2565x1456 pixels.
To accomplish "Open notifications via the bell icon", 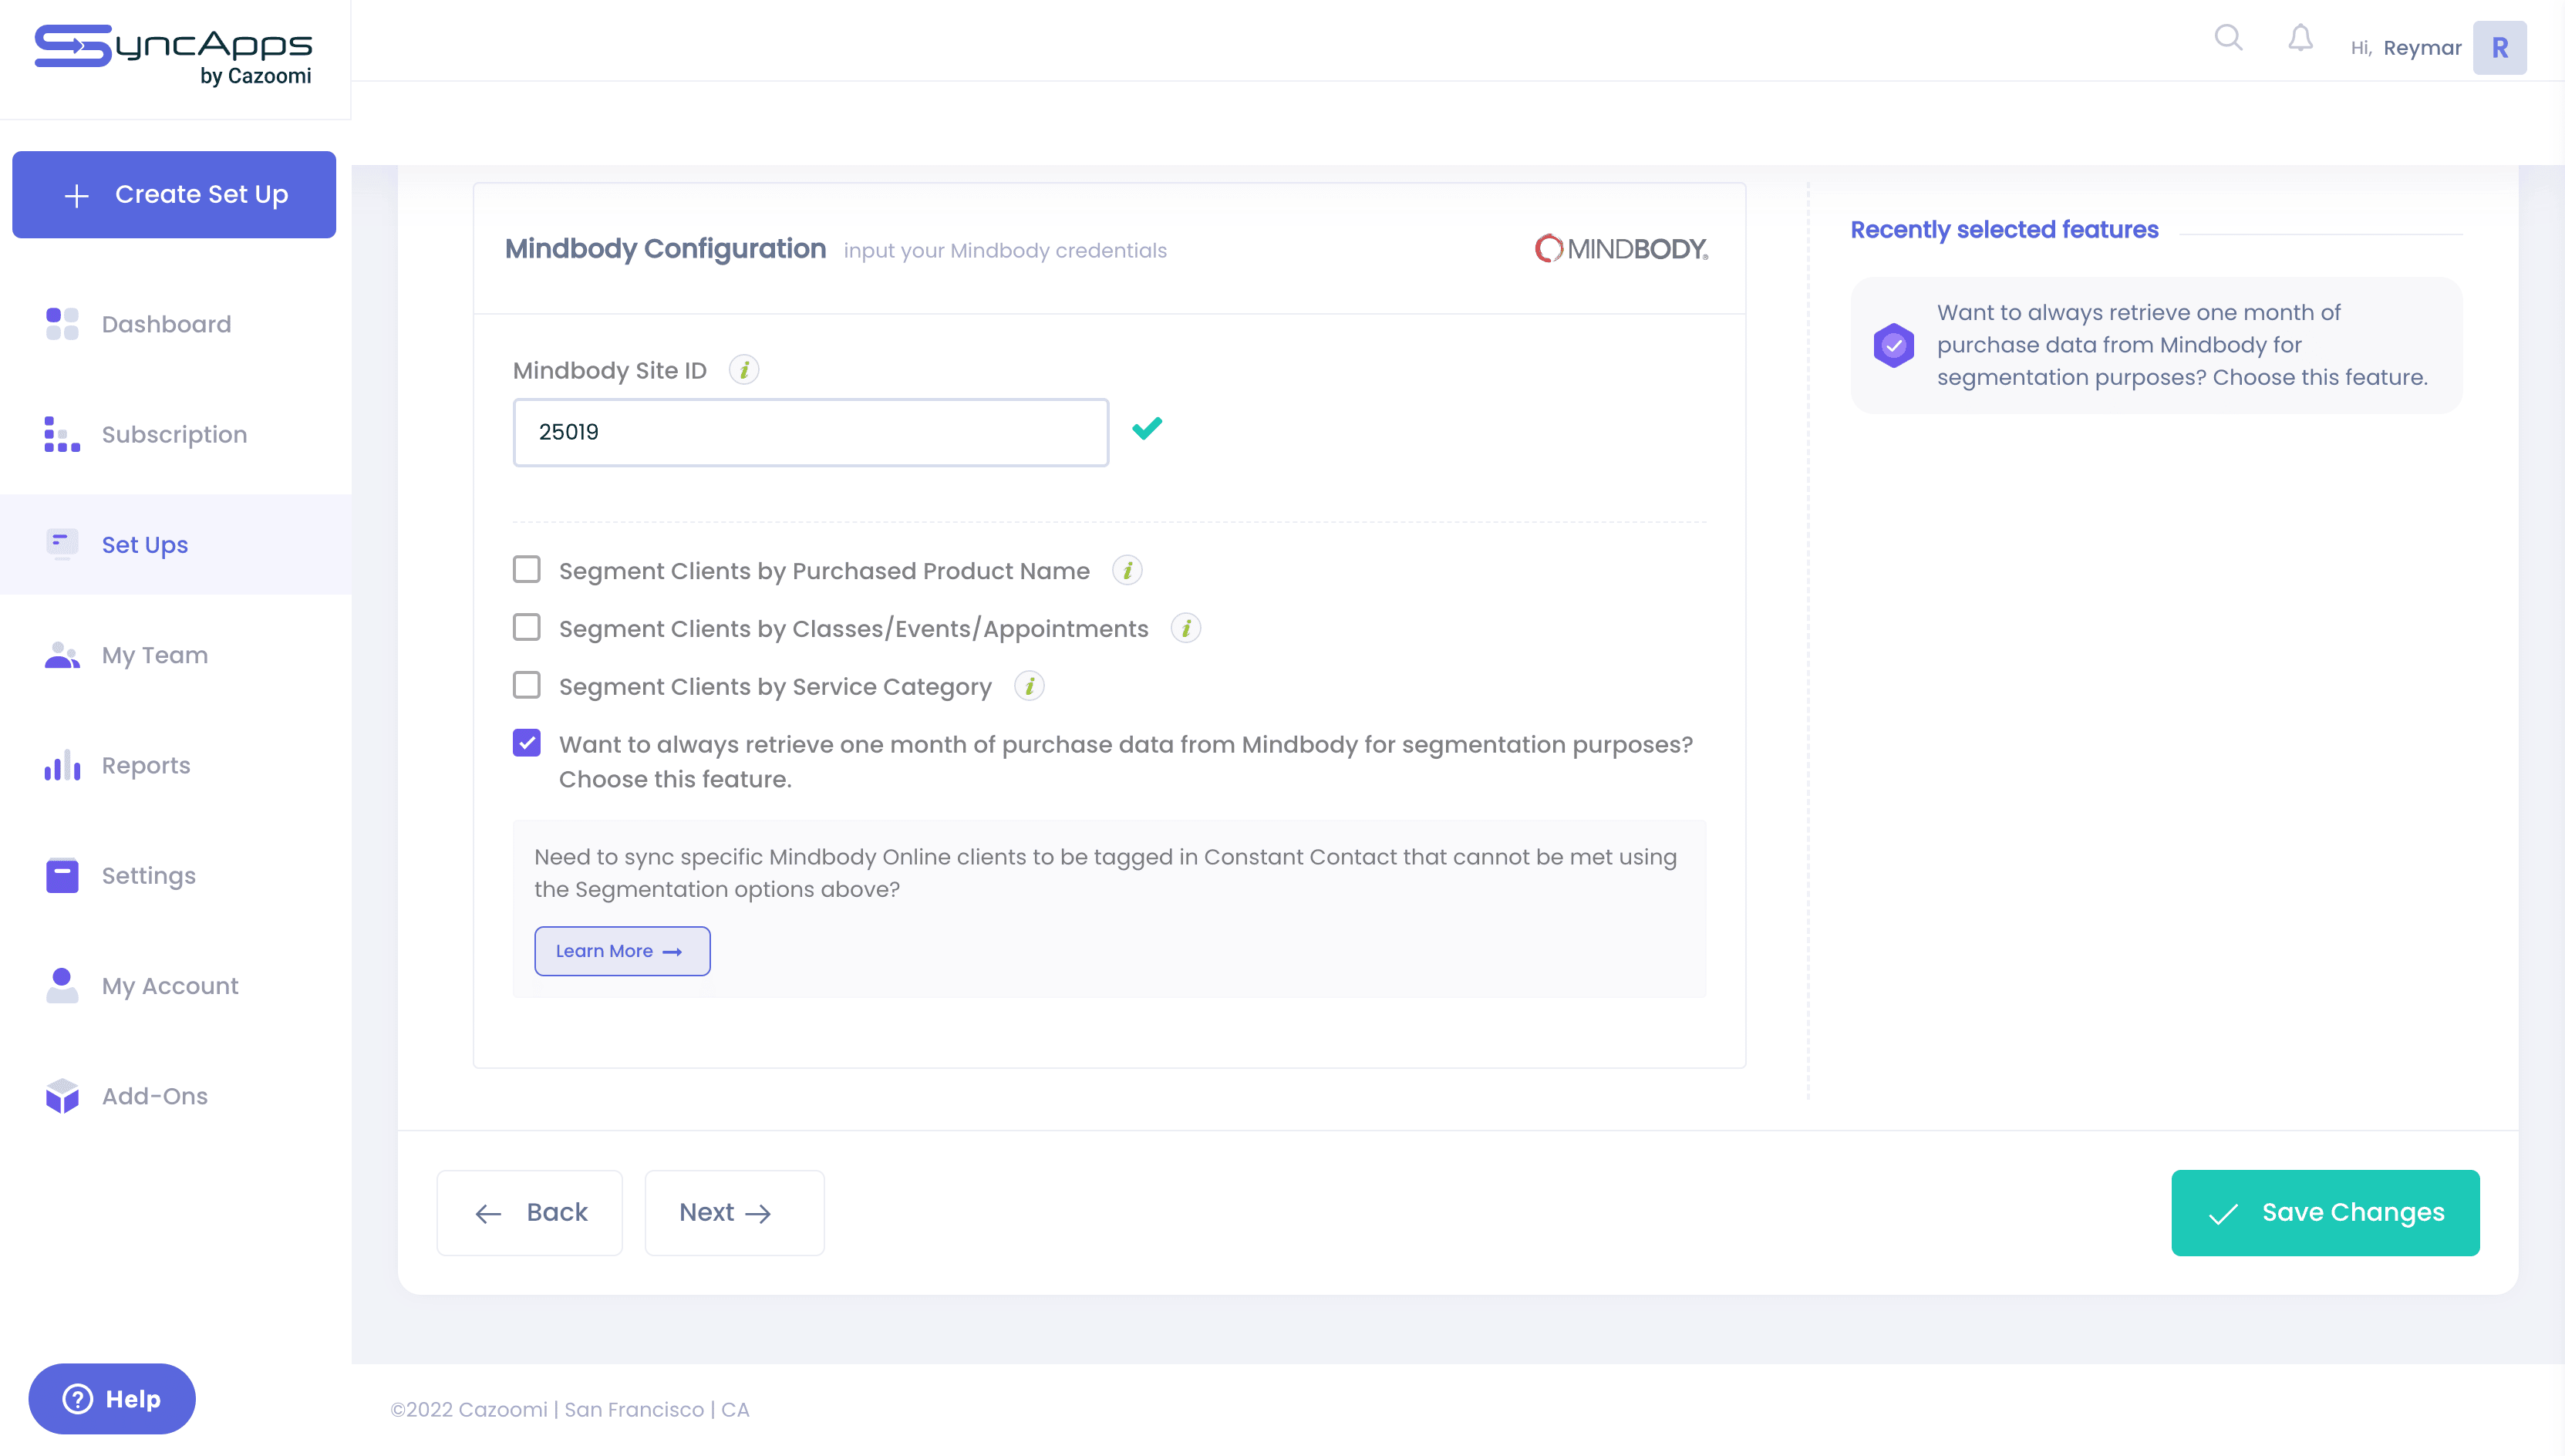I will coord(2300,38).
